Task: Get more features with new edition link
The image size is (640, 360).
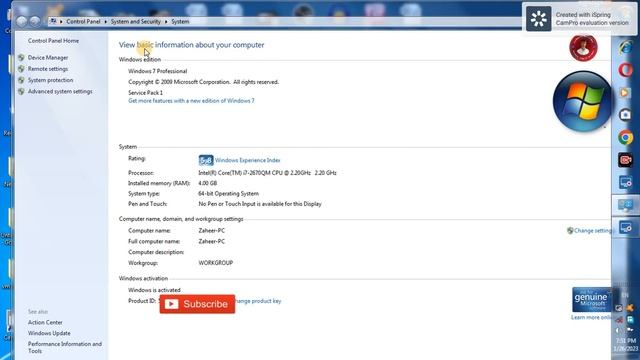Action: click(191, 101)
